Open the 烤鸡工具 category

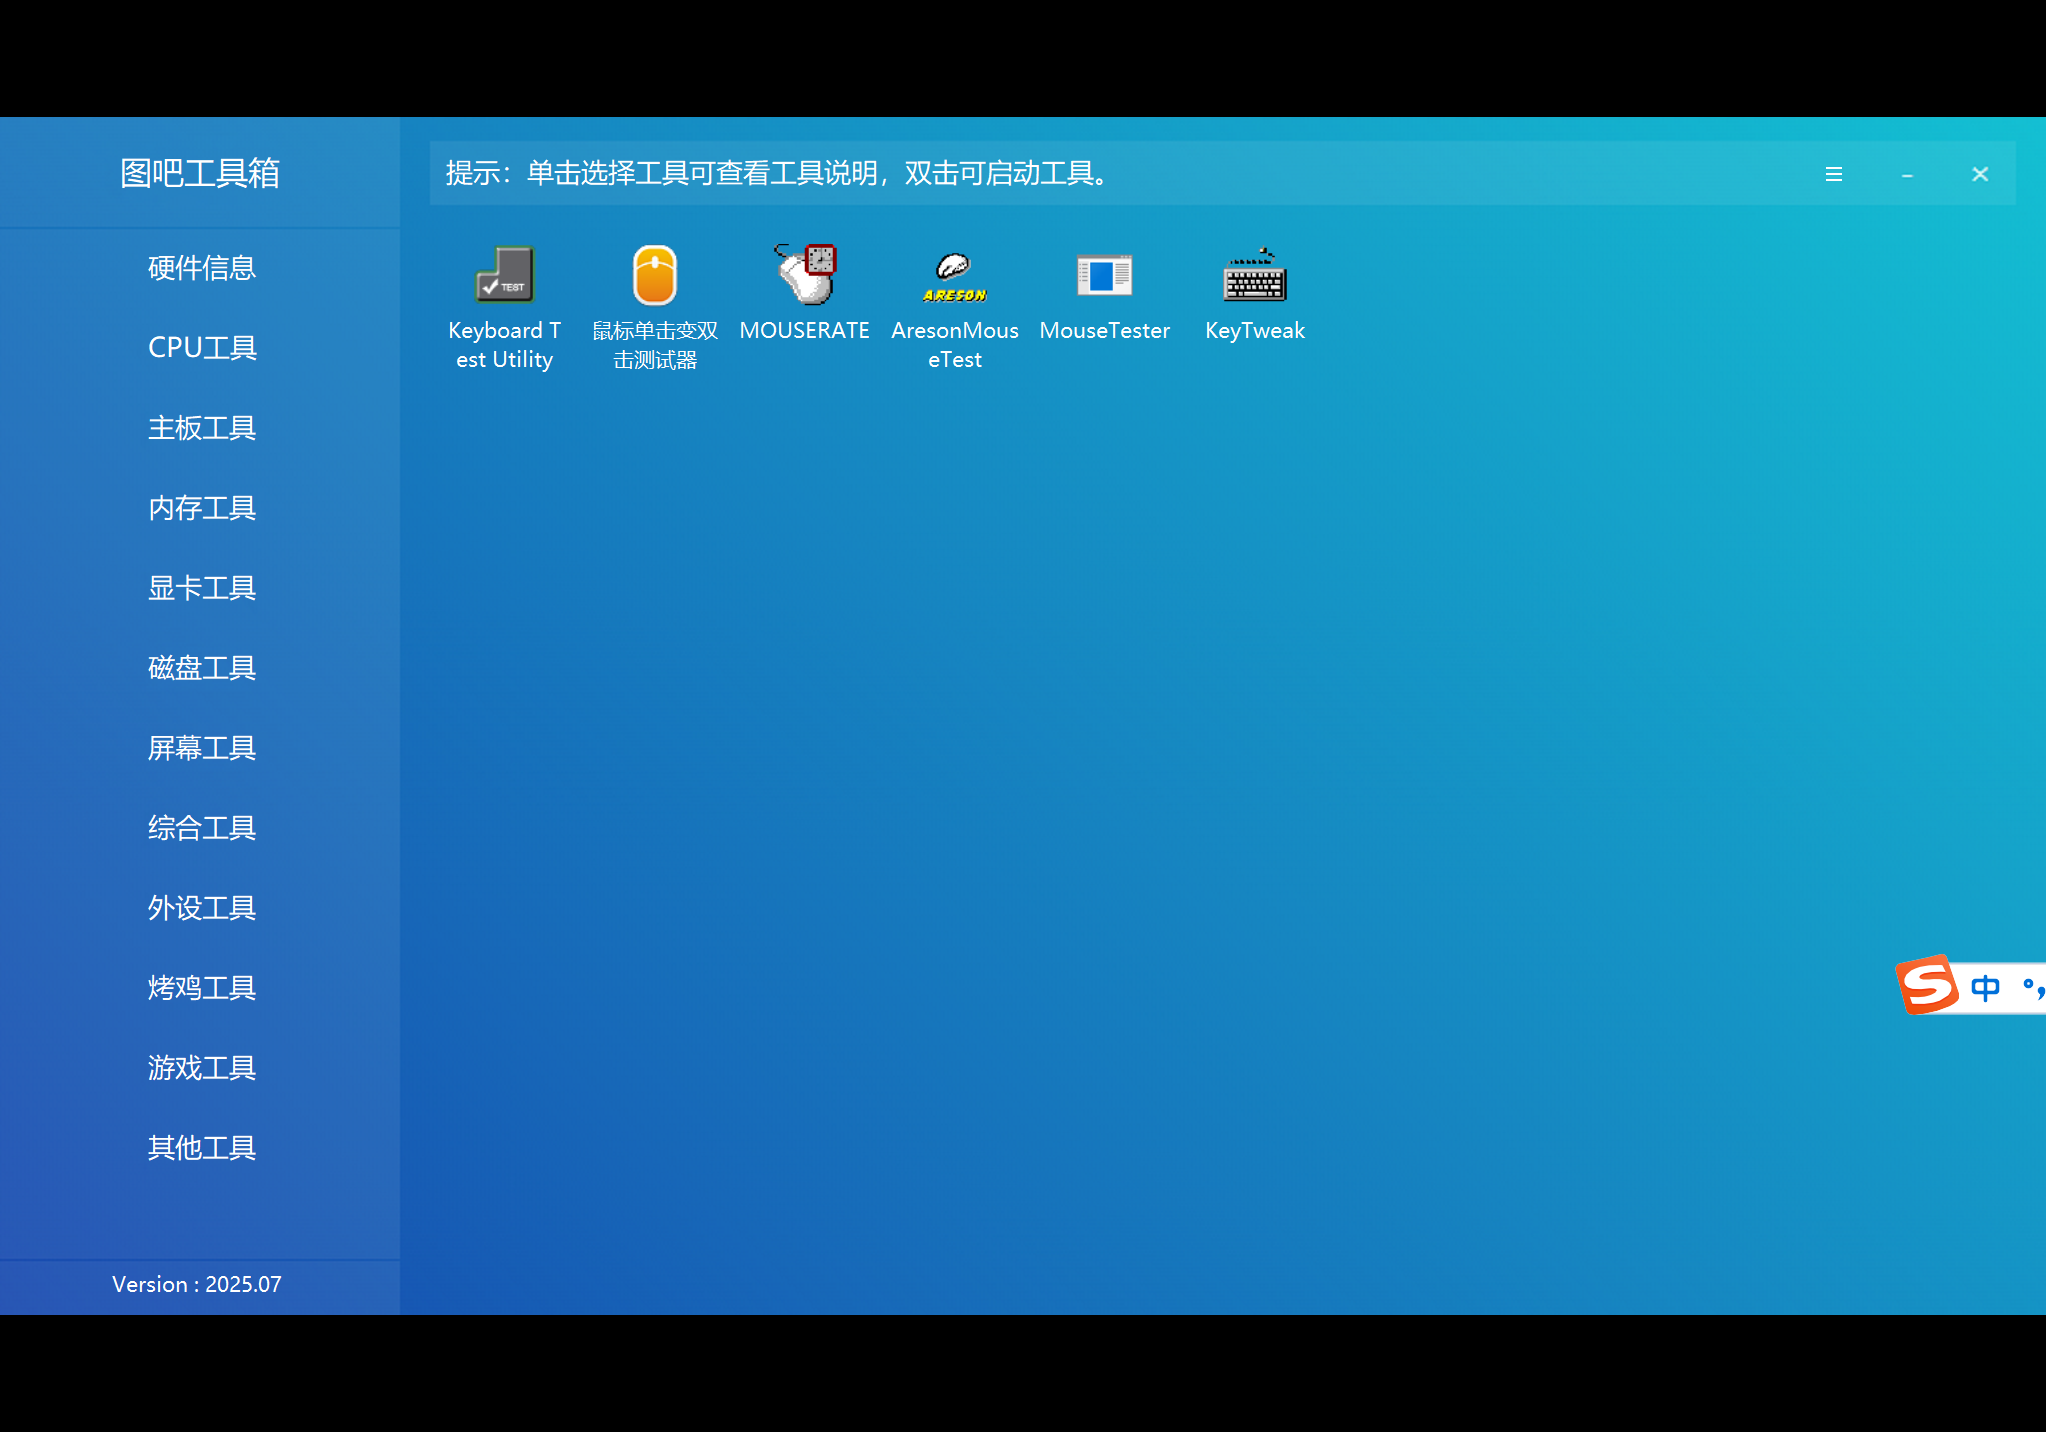point(202,988)
